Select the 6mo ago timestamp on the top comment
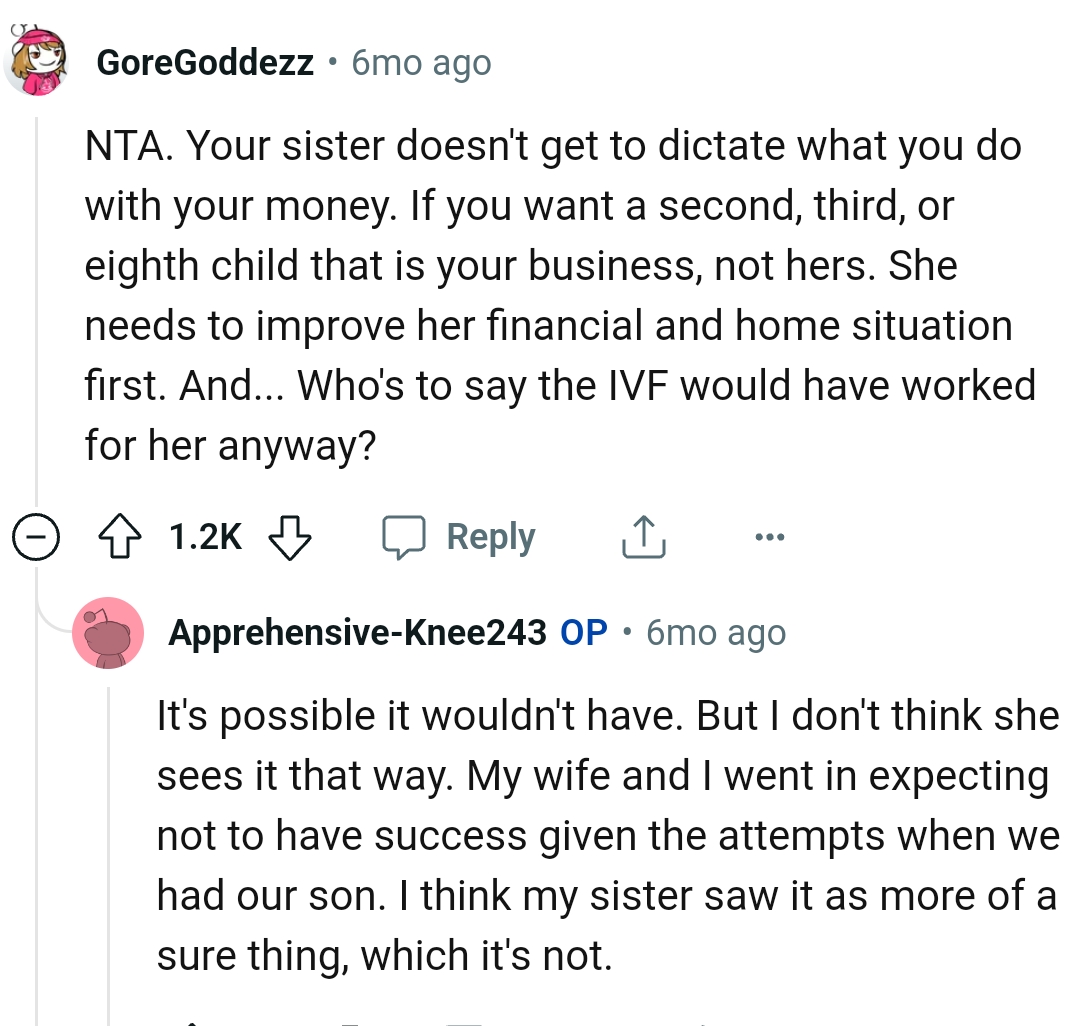1080x1026 pixels. click(x=420, y=62)
